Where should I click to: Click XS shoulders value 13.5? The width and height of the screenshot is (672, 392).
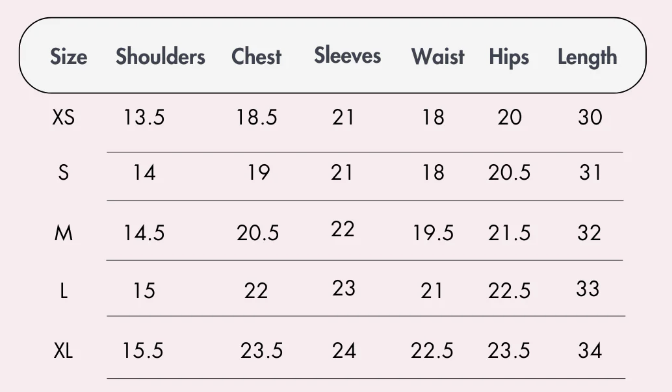[x=144, y=117]
